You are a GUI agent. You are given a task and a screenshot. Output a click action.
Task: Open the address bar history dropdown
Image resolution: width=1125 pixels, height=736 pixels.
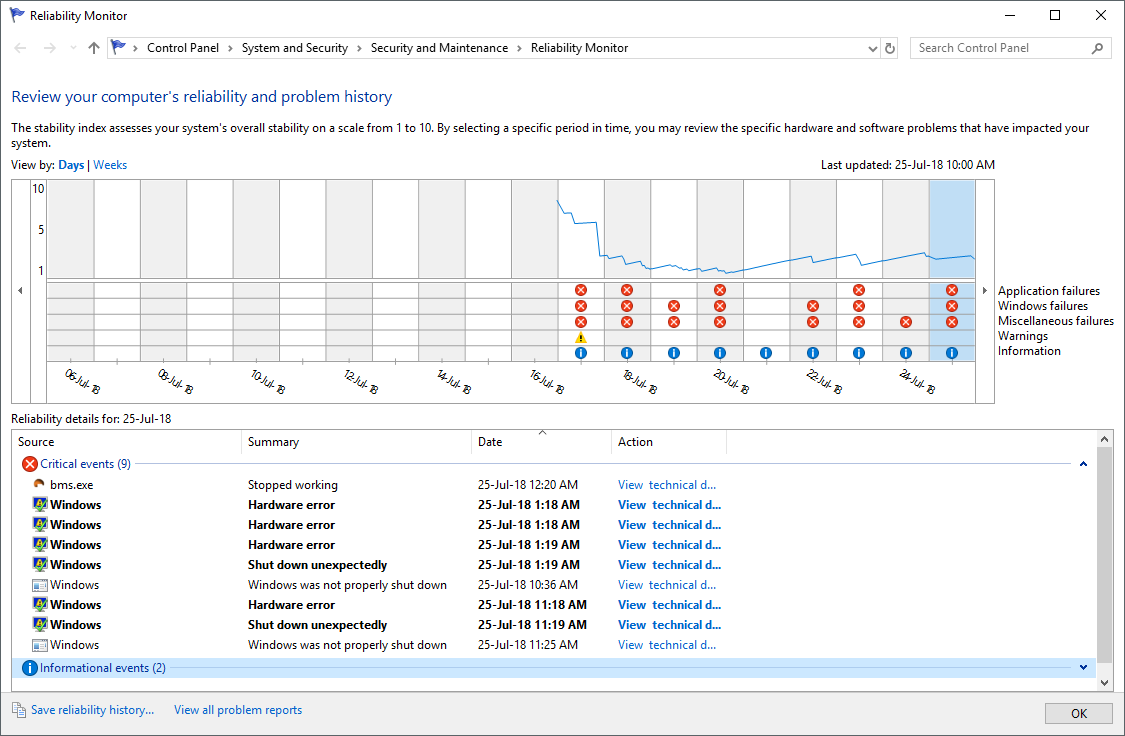coord(872,48)
